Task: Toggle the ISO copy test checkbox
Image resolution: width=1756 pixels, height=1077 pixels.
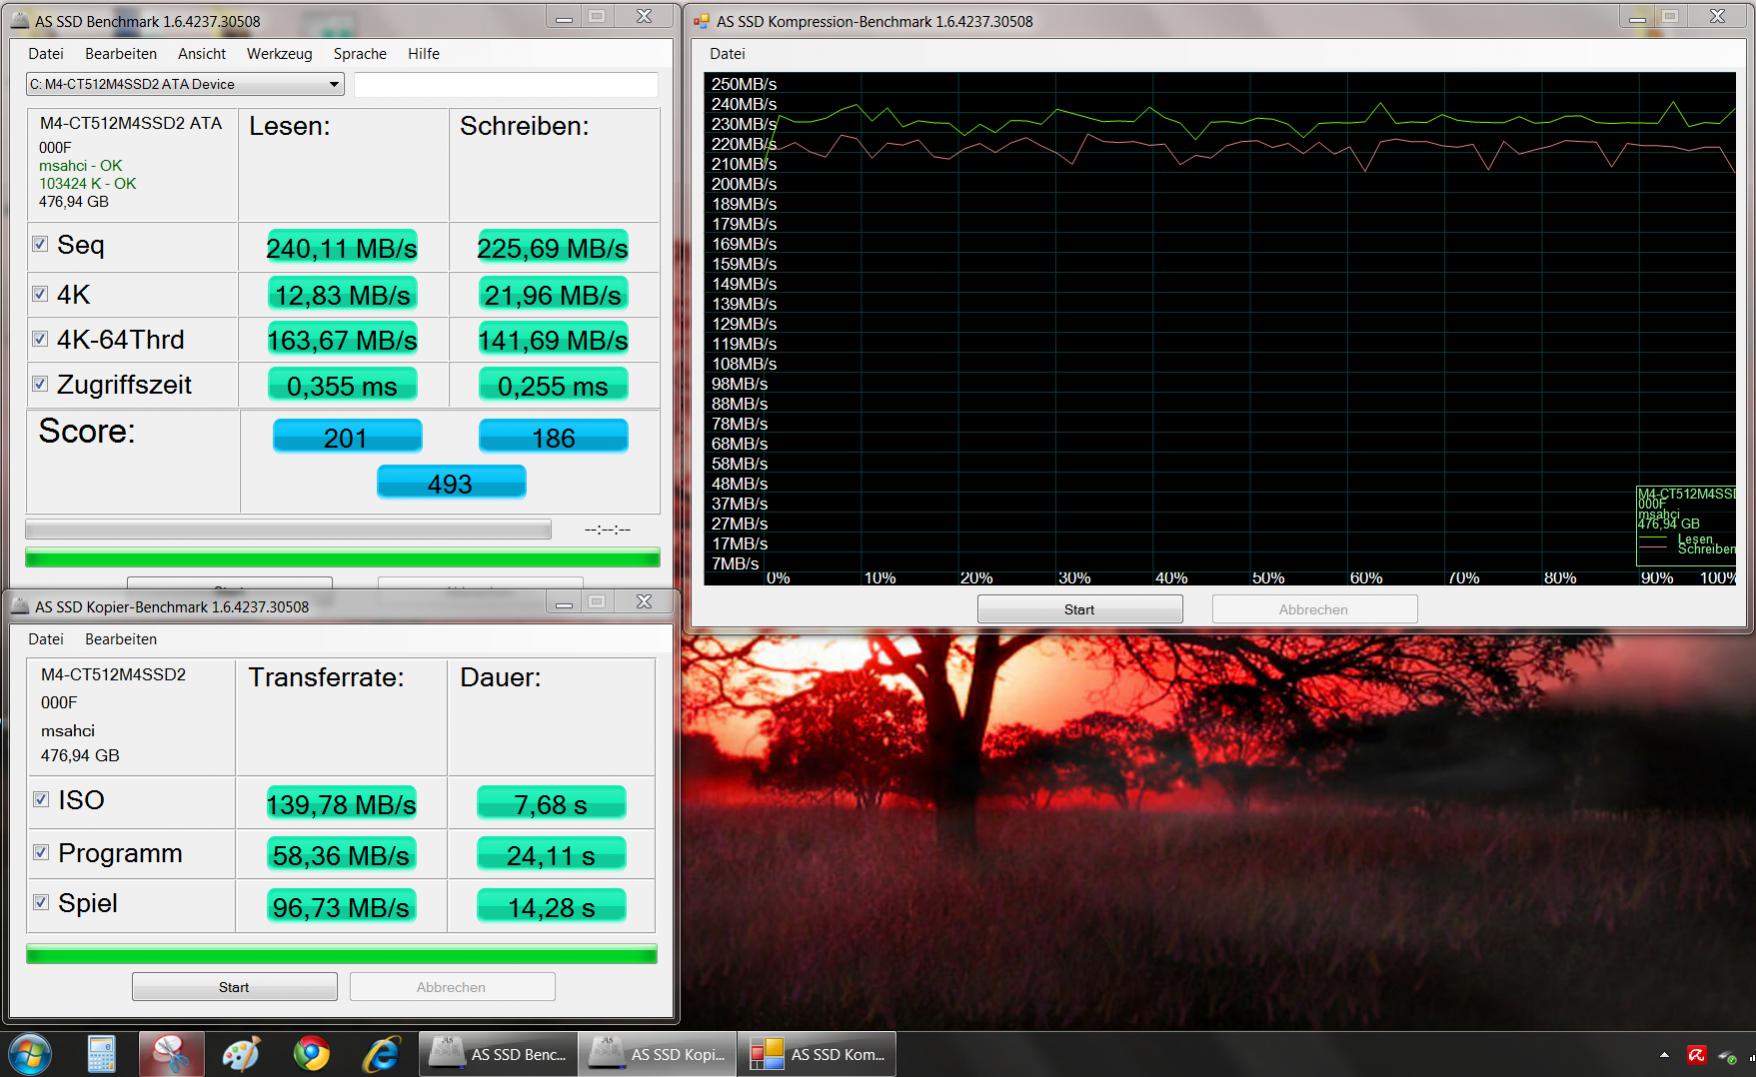Action: click(41, 799)
